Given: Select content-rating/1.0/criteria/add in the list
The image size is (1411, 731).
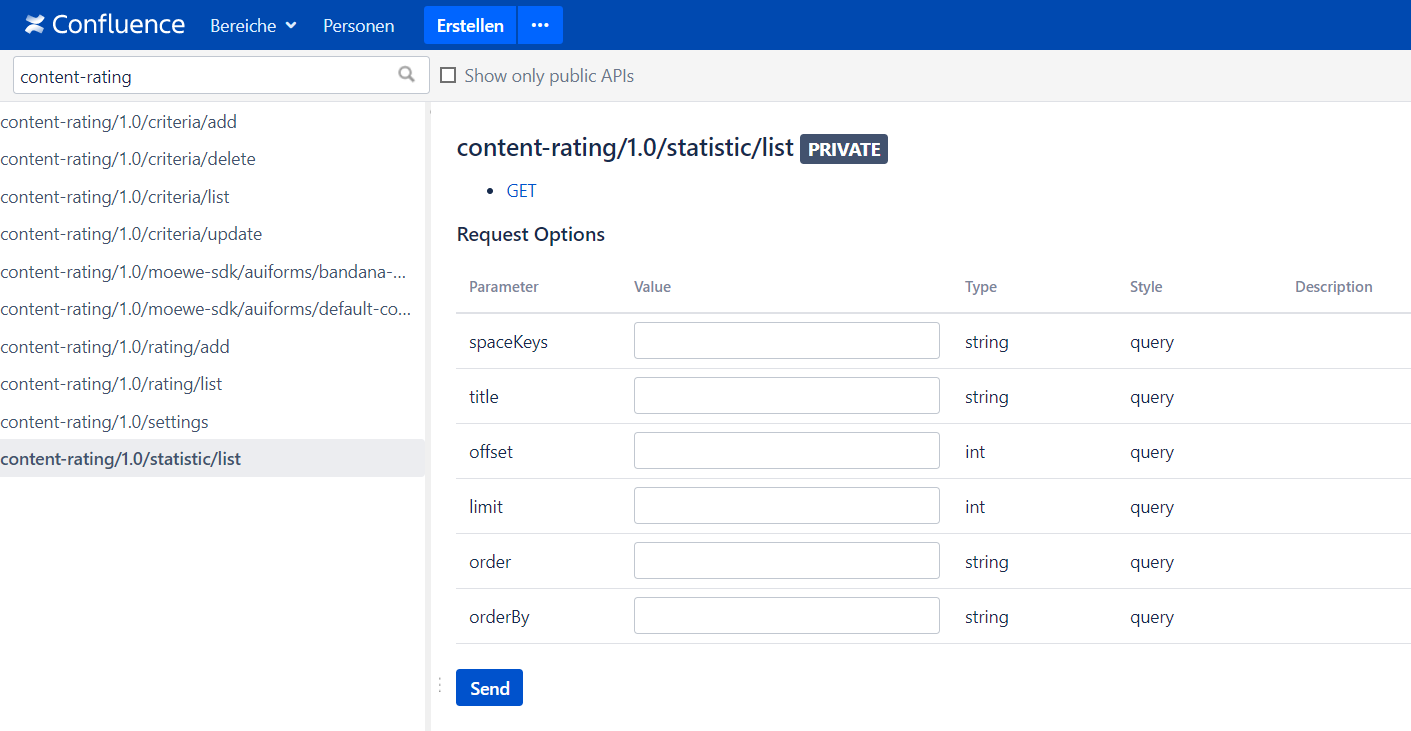Looking at the screenshot, I should point(119,122).
